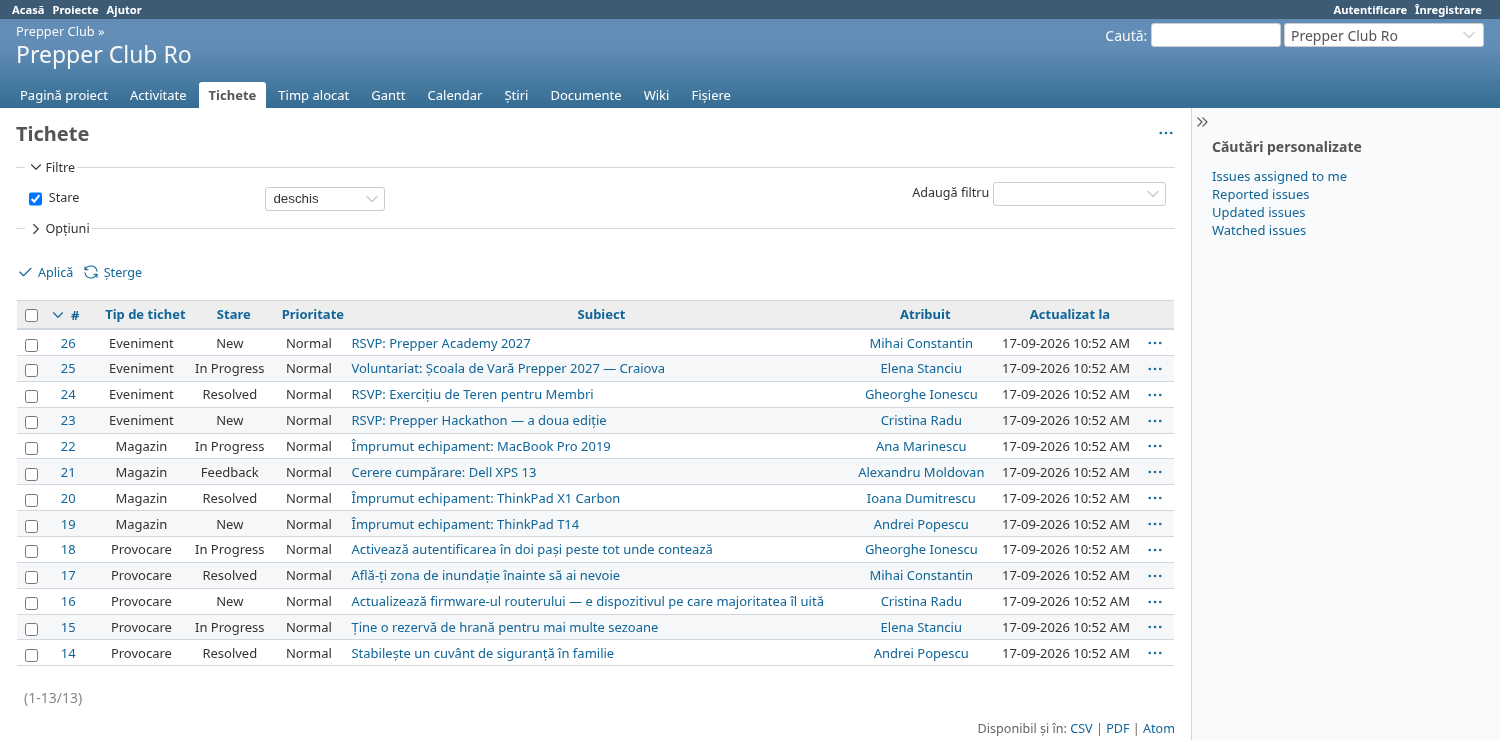
Task: Toggle sort direction arrow beside # column
Action: [58, 315]
